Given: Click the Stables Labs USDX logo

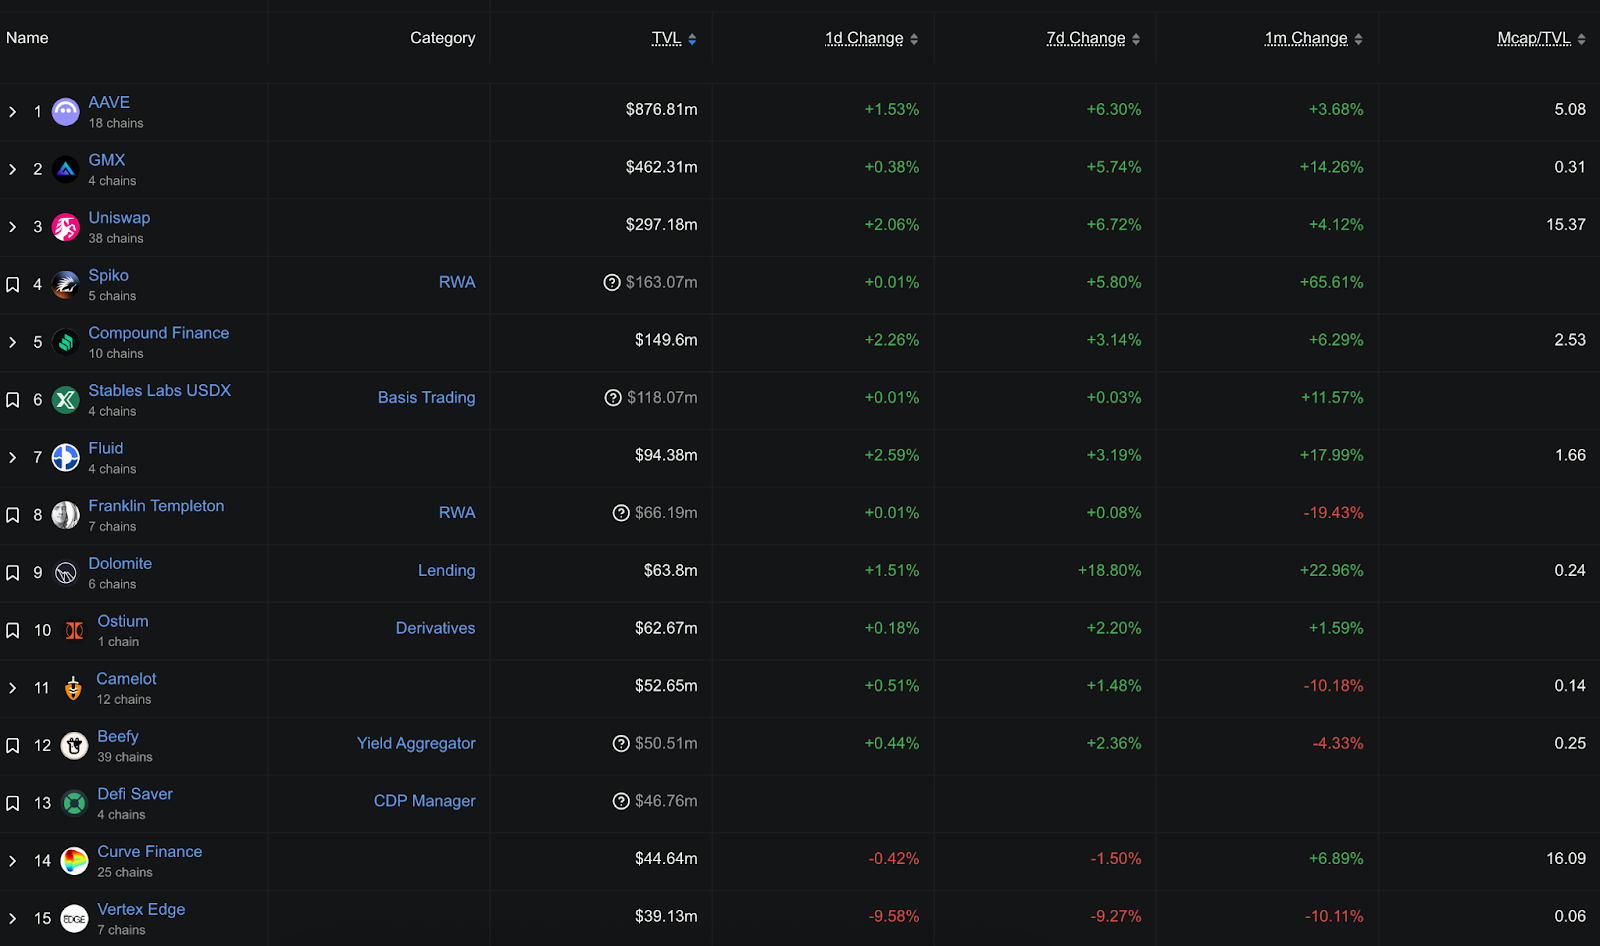Looking at the screenshot, I should (66, 400).
